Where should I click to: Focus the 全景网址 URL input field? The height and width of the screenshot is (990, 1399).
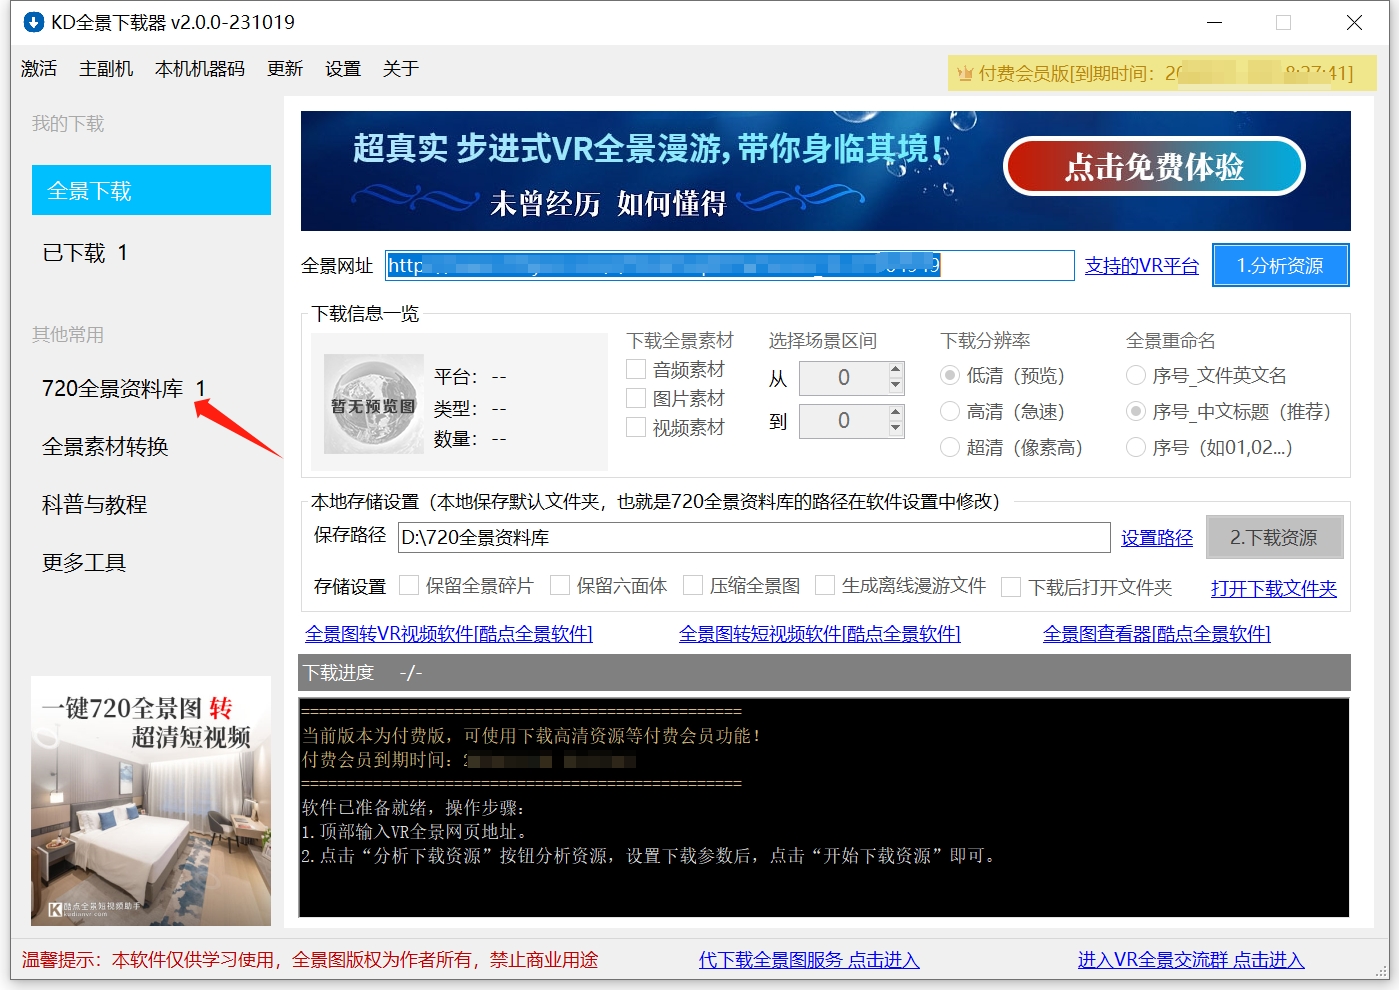pos(730,265)
